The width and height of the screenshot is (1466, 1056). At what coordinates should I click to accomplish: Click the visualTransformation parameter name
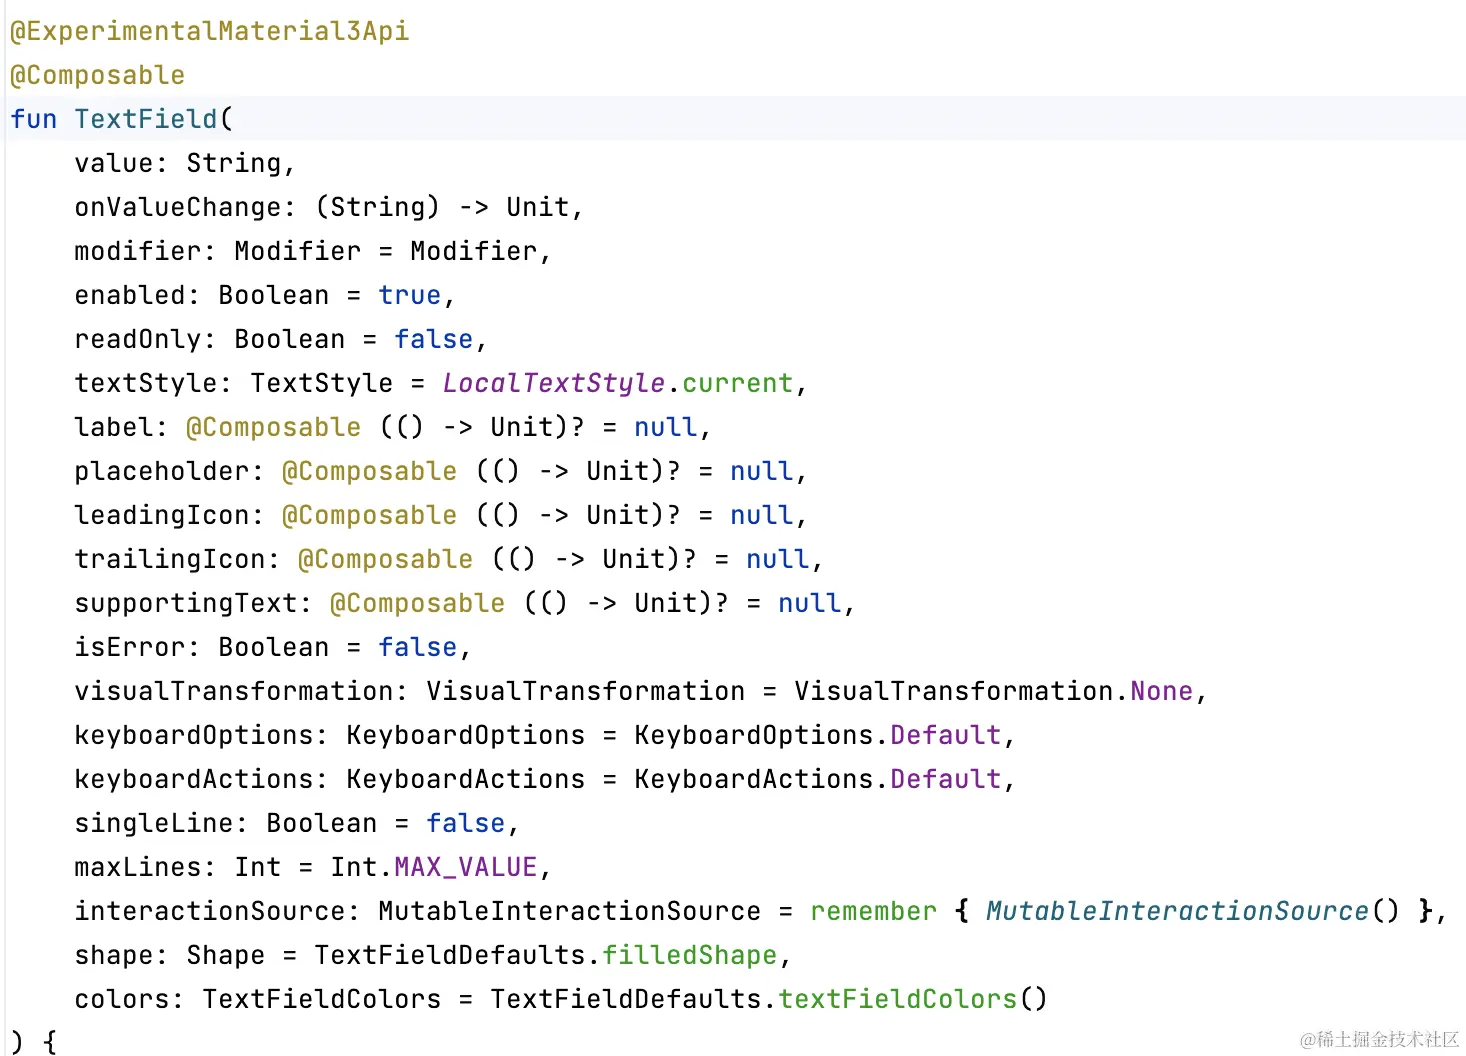point(234,691)
